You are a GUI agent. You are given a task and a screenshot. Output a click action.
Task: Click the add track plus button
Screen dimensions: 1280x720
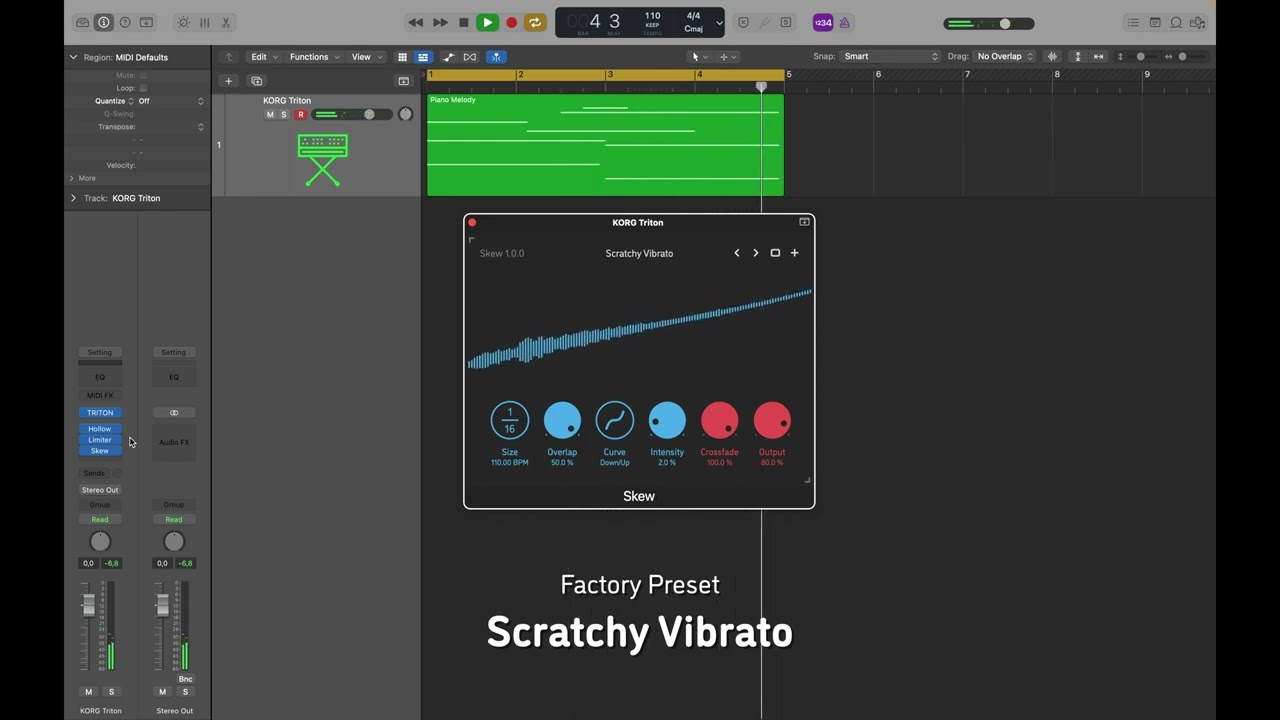(228, 81)
